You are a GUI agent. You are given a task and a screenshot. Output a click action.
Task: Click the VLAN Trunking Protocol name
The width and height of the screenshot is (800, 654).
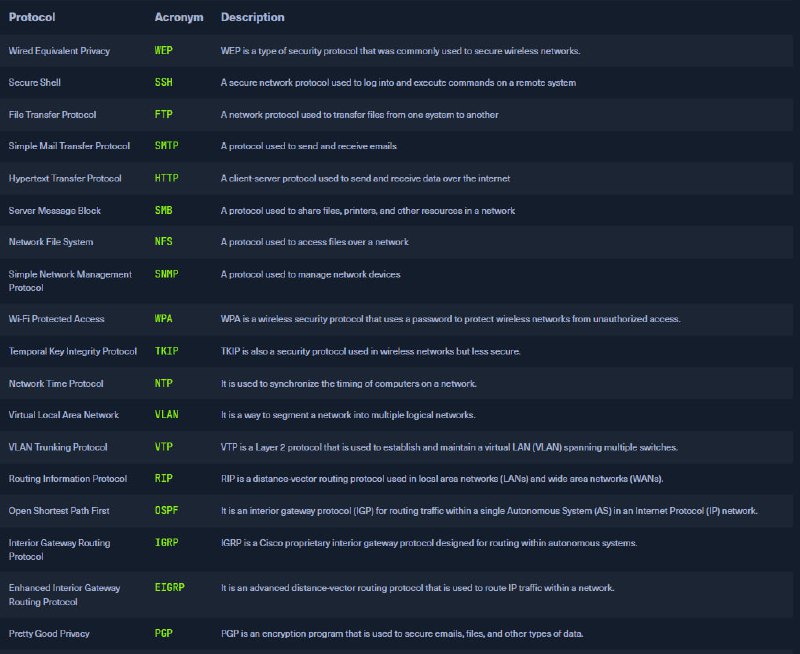58,447
